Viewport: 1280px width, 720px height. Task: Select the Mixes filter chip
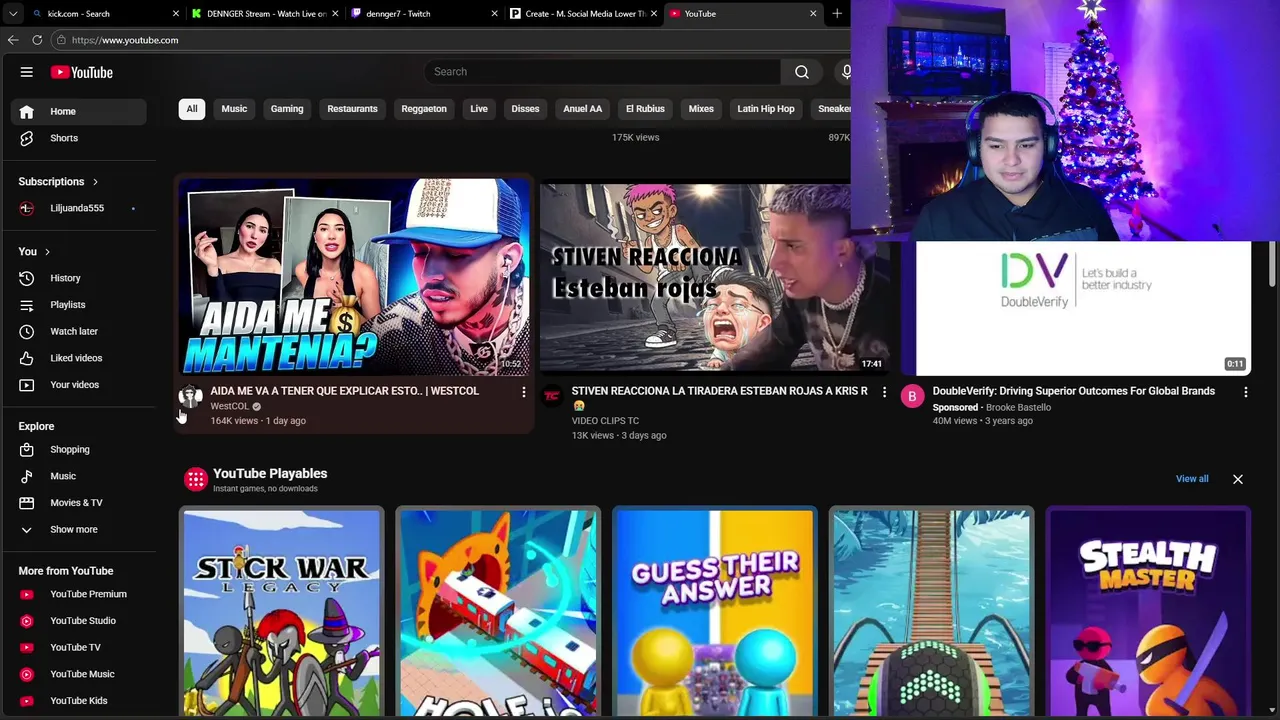point(701,109)
